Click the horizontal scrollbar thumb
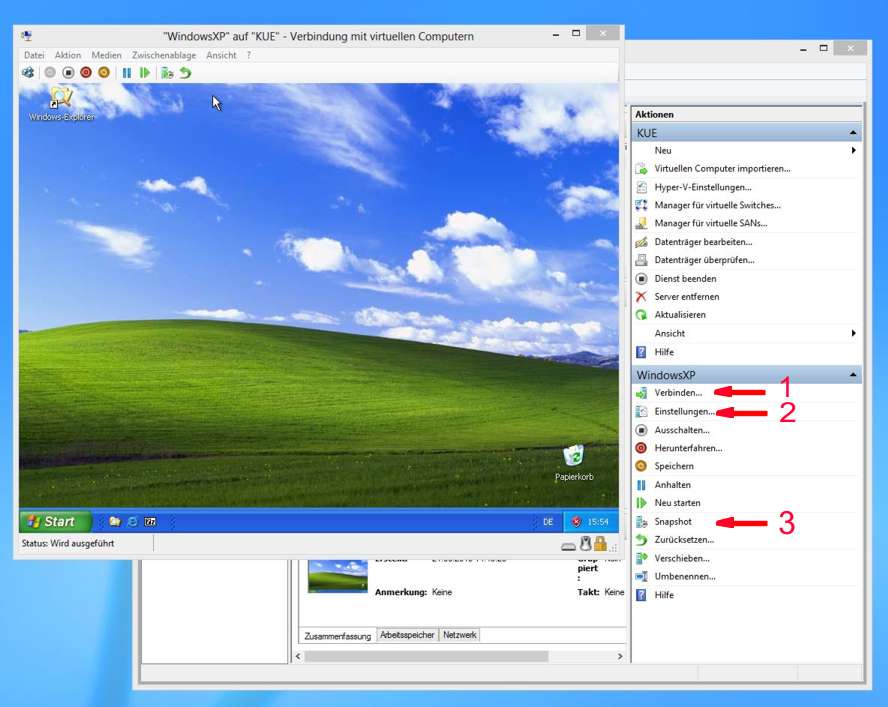Screen dimensions: 888x707 (426, 656)
